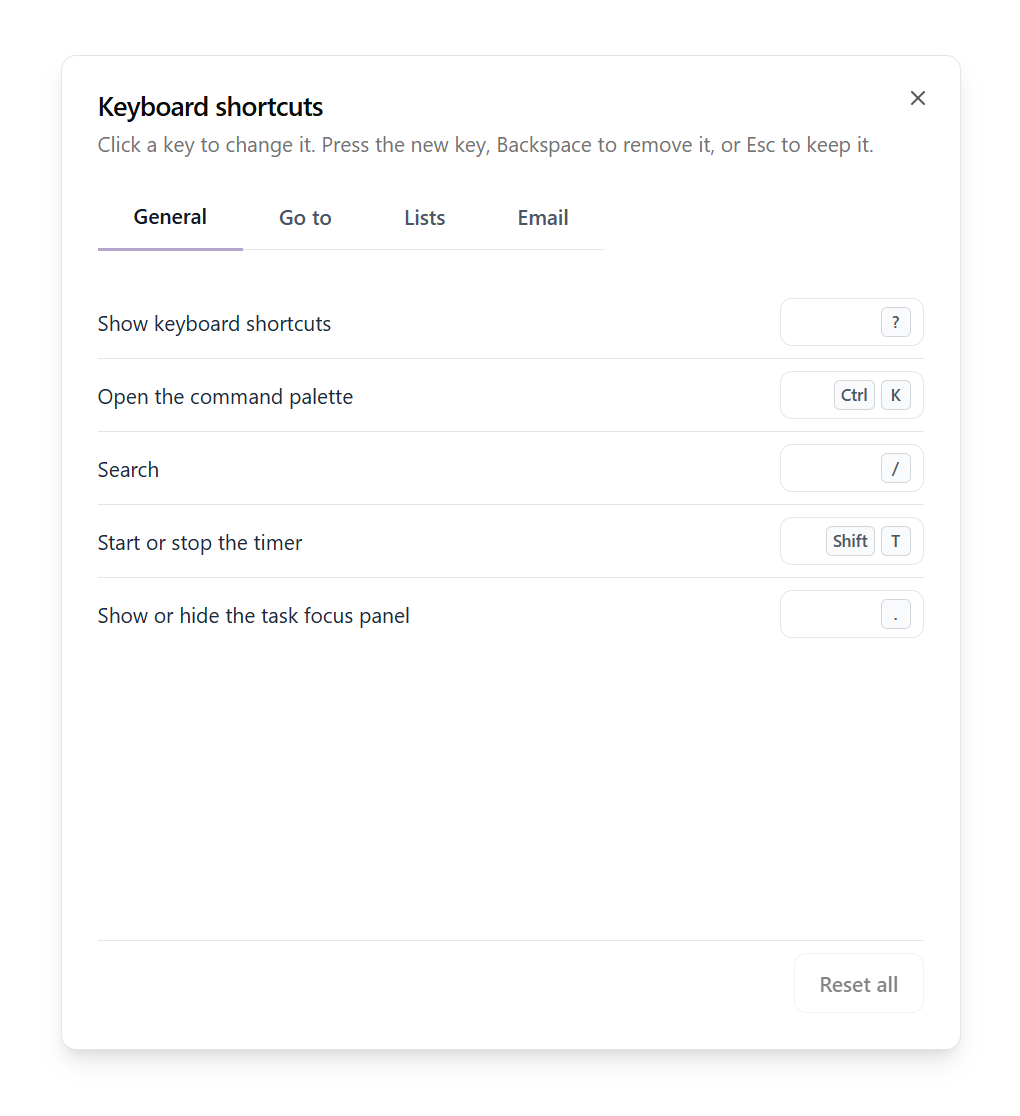Switch to the General tab
This screenshot has width=1020, height=1116.
click(170, 217)
